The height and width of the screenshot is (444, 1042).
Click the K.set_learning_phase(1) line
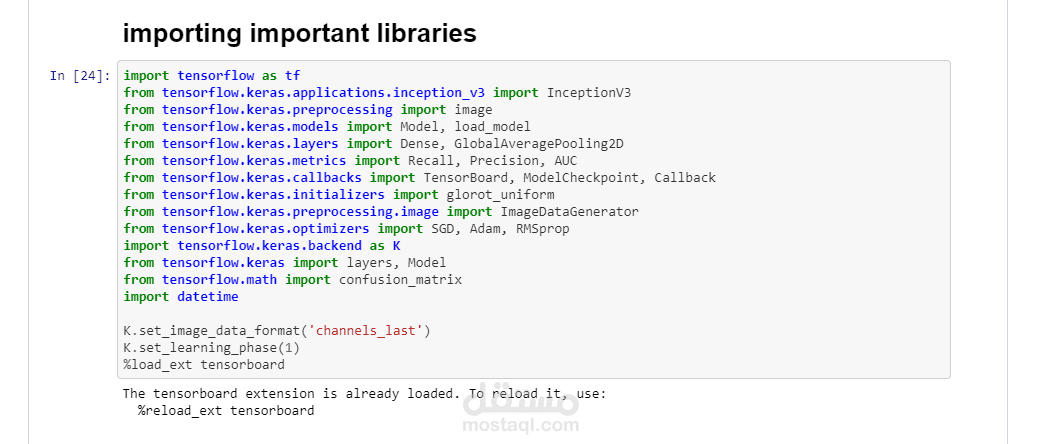tap(212, 347)
